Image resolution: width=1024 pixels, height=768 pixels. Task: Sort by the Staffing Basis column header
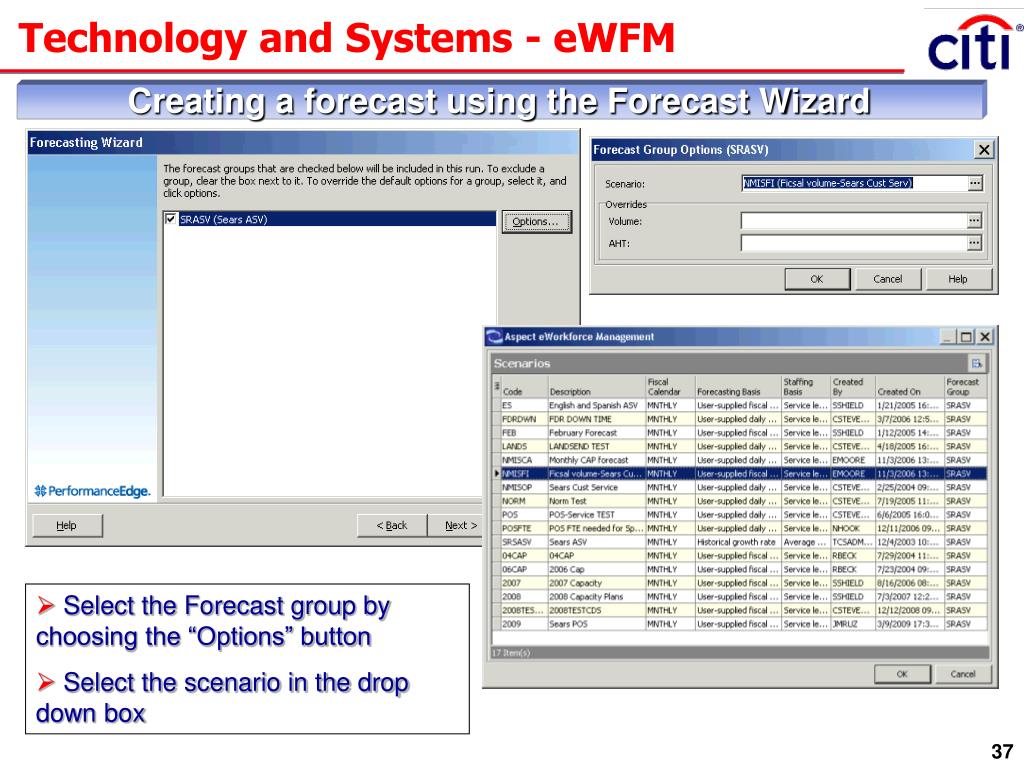807,387
